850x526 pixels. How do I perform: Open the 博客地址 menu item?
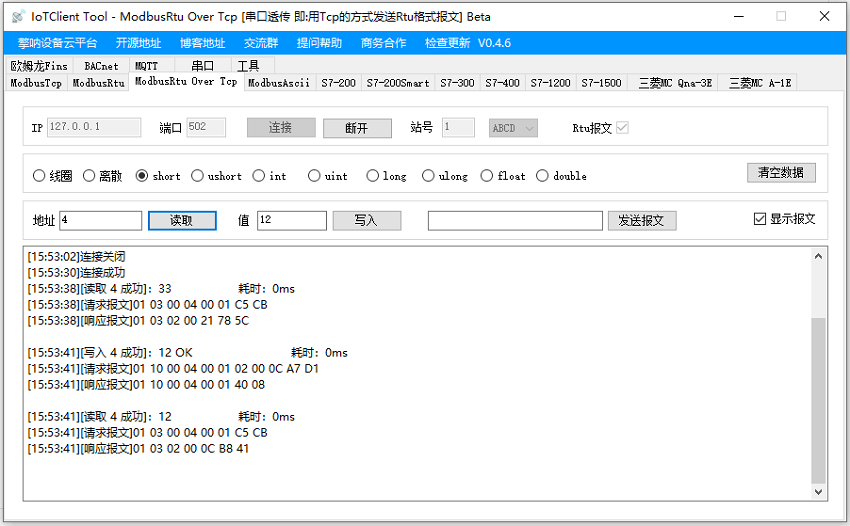(203, 43)
